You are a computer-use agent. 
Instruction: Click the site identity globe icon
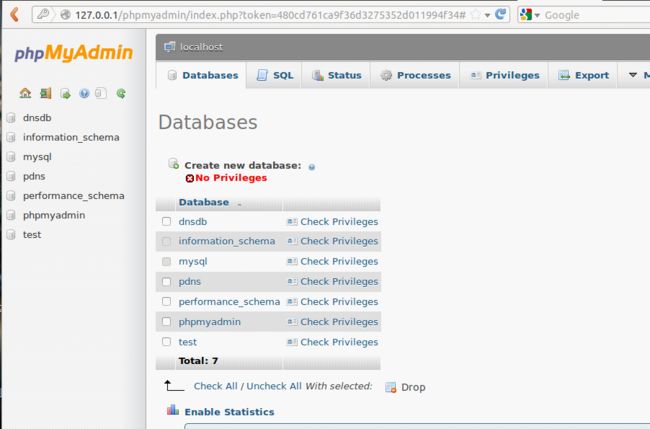pos(65,15)
